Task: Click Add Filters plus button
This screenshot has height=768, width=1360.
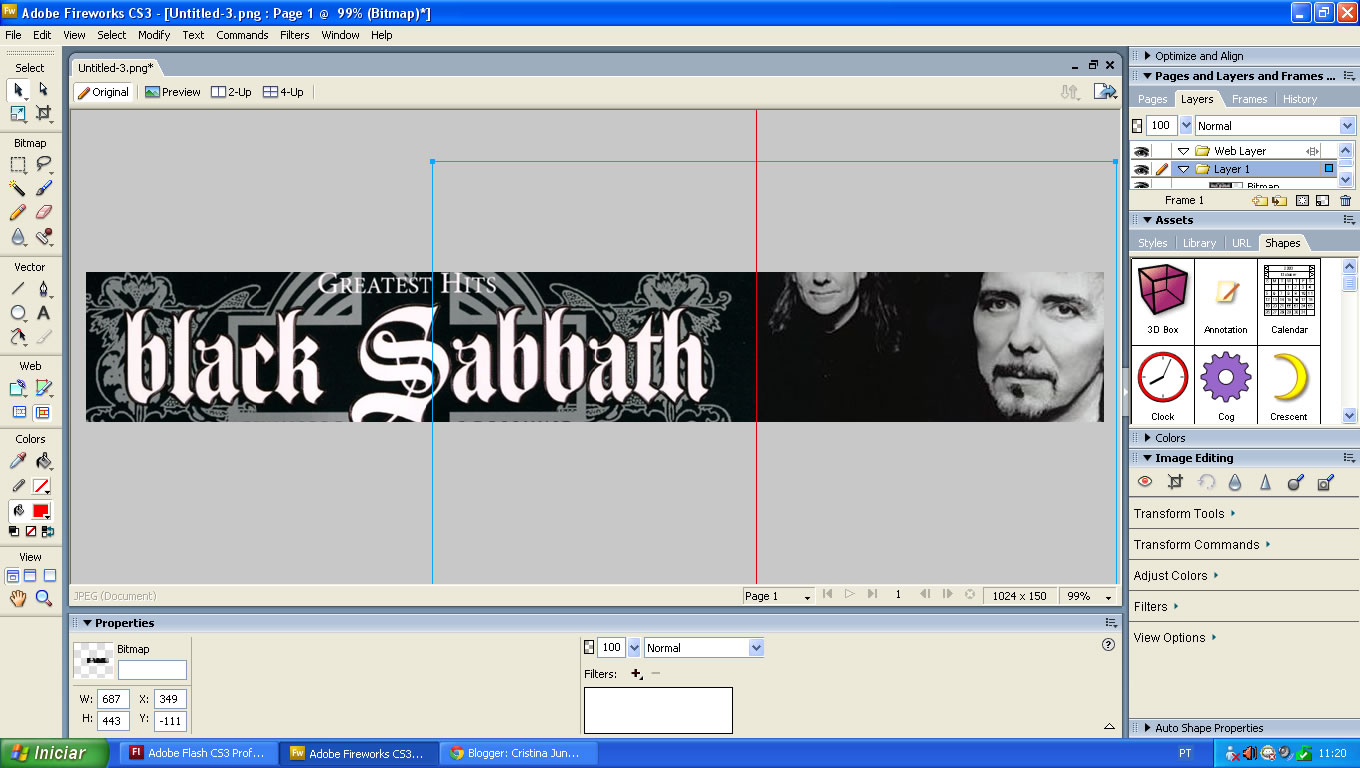Action: [636, 674]
